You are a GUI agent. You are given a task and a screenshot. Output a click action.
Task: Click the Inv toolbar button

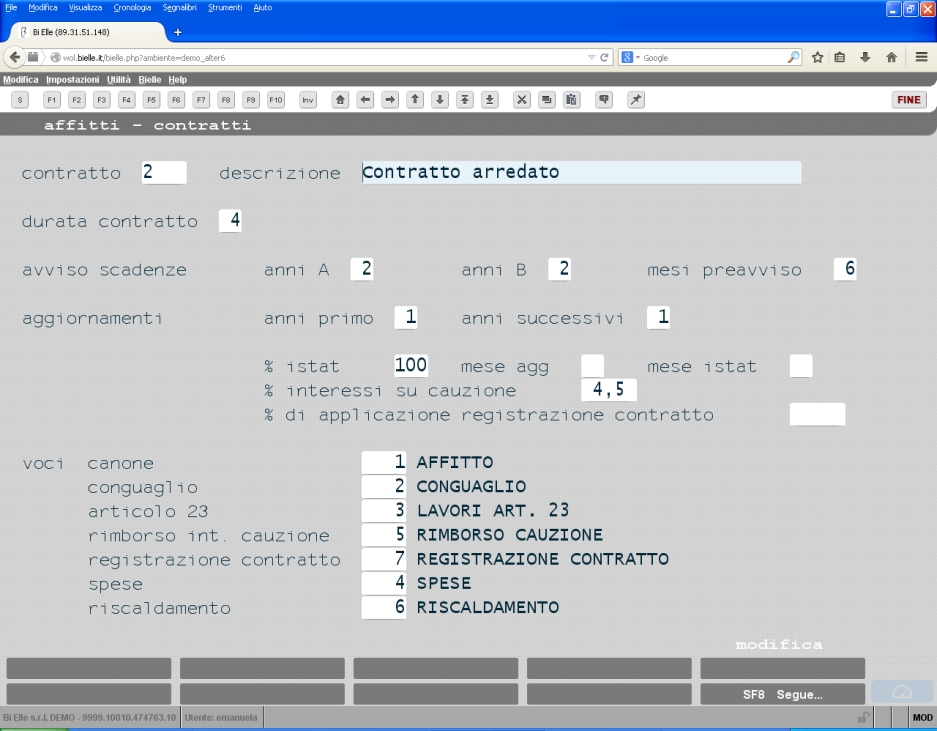[x=308, y=100]
